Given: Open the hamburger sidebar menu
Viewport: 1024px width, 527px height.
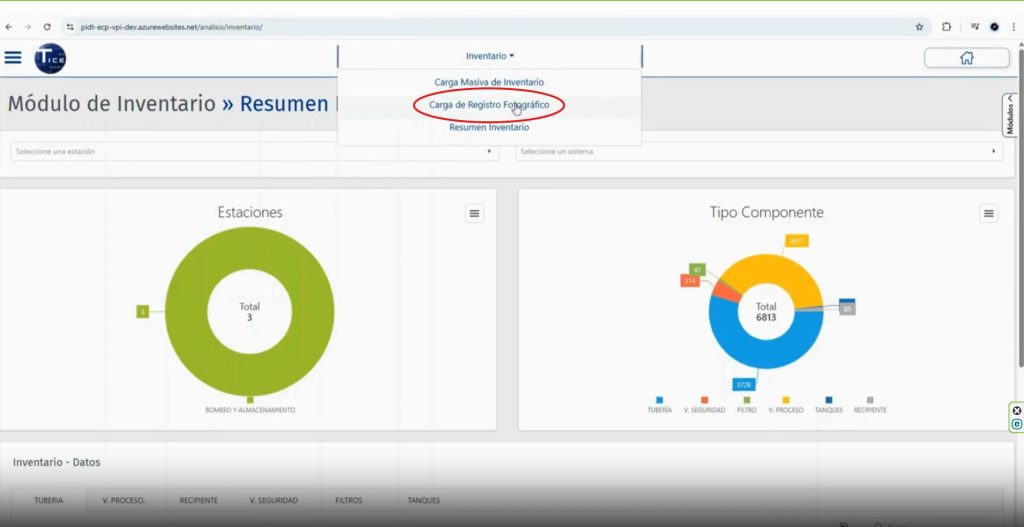Looking at the screenshot, I should pyautogui.click(x=13, y=58).
